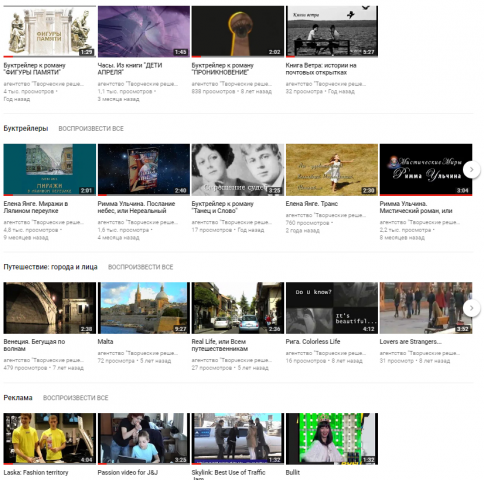
Task: Click title 'Буктрейлер к роману ФИГУРЫ ПАМЯТИ'
Action: click(x=34, y=69)
